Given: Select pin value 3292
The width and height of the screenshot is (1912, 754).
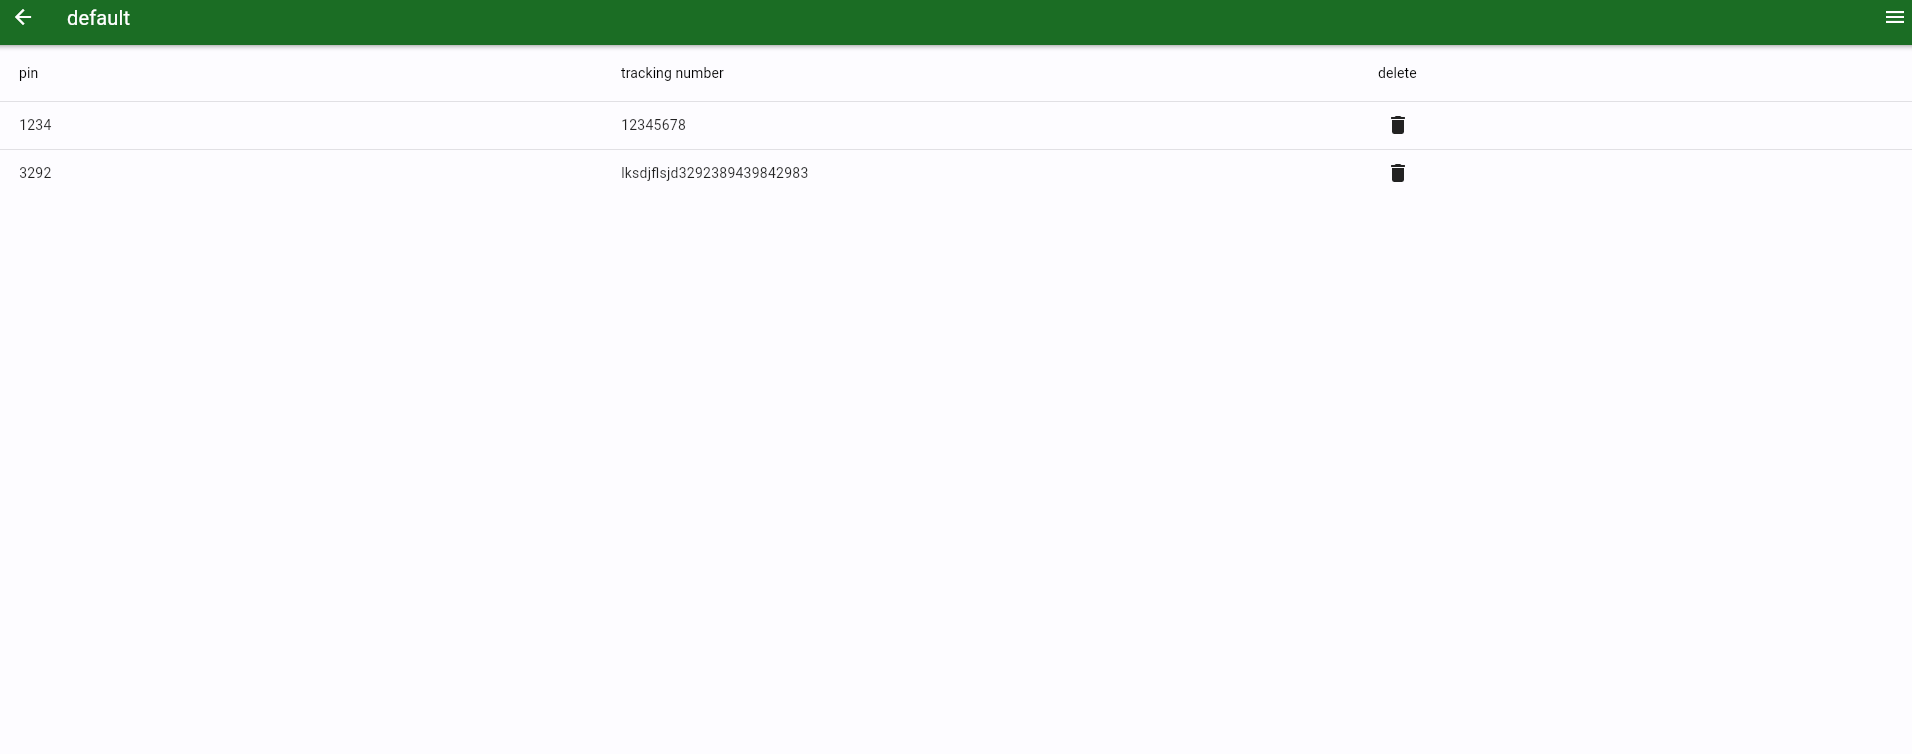Looking at the screenshot, I should [x=35, y=173].
